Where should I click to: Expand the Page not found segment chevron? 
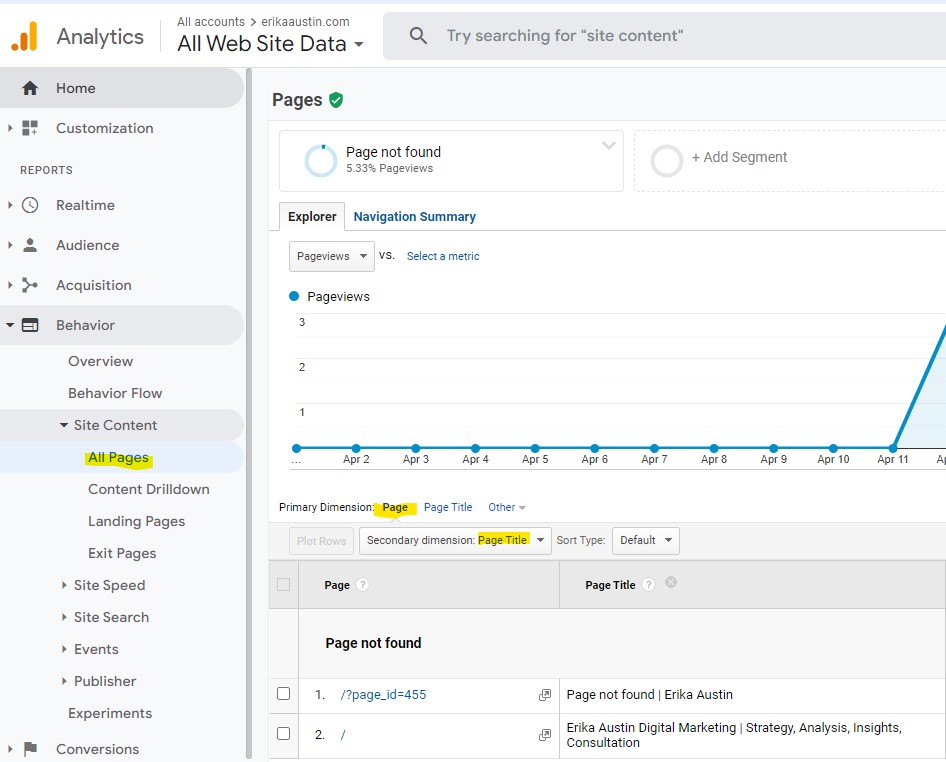pos(609,145)
